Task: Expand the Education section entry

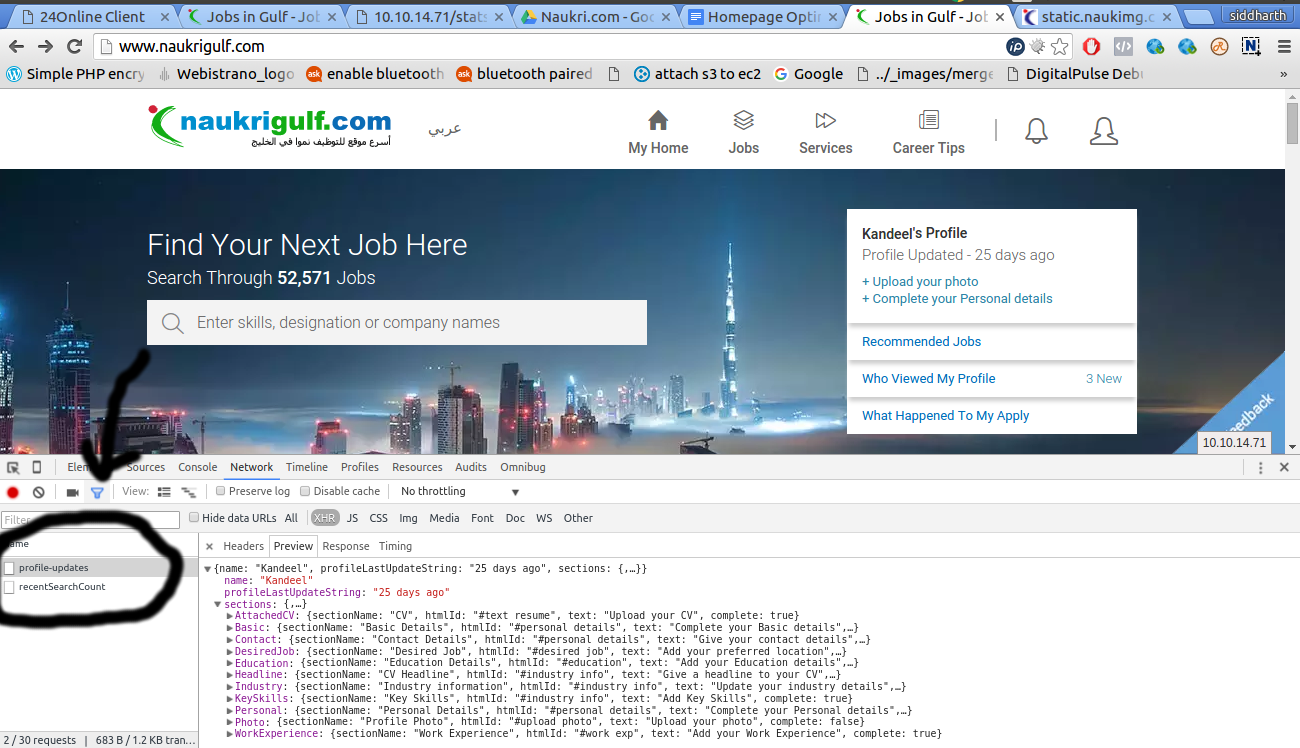Action: [x=230, y=663]
